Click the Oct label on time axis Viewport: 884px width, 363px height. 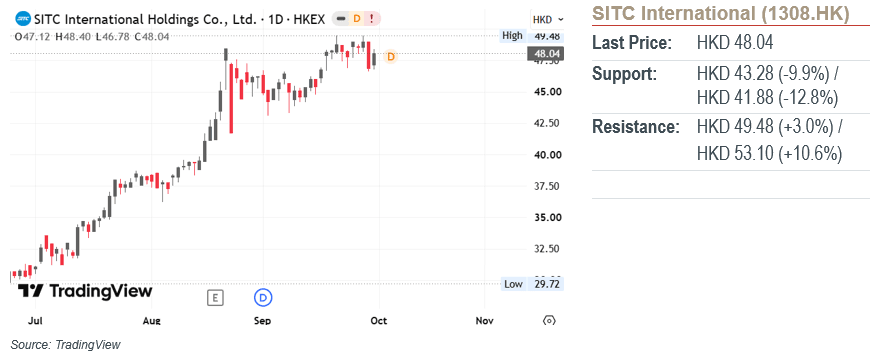(378, 321)
